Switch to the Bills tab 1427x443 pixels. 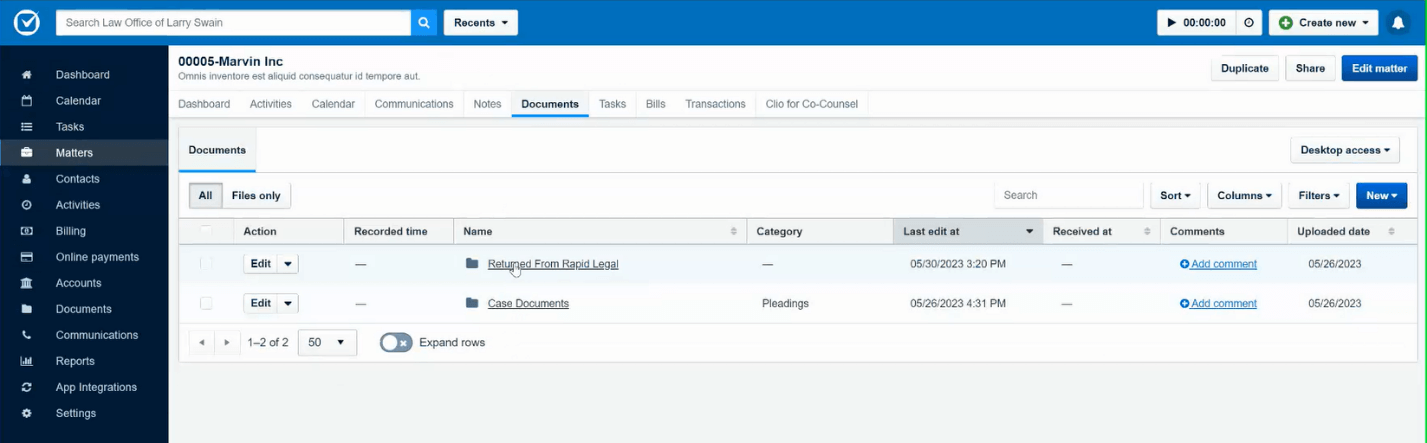(x=656, y=104)
